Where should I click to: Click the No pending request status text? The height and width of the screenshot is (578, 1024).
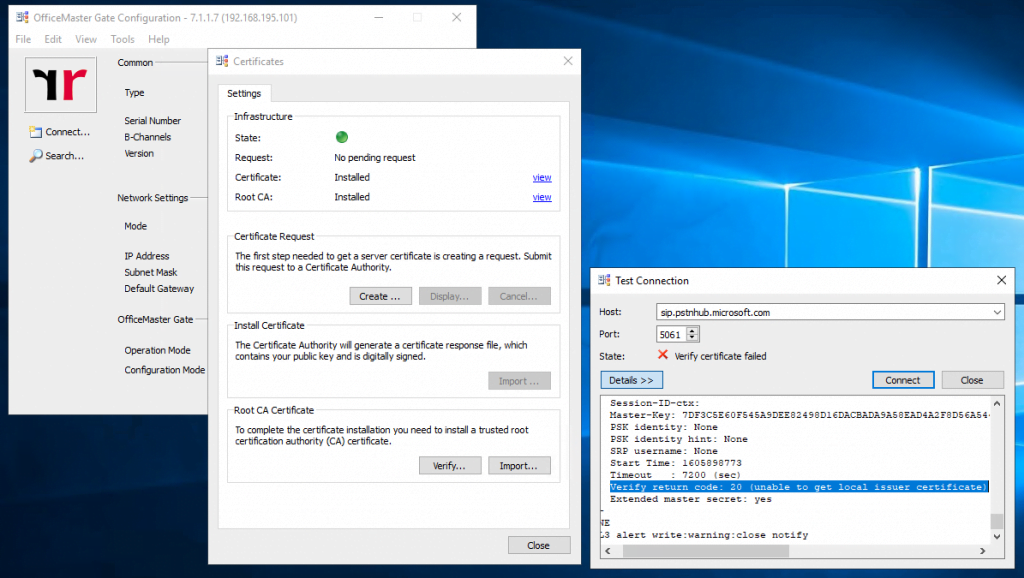375,157
